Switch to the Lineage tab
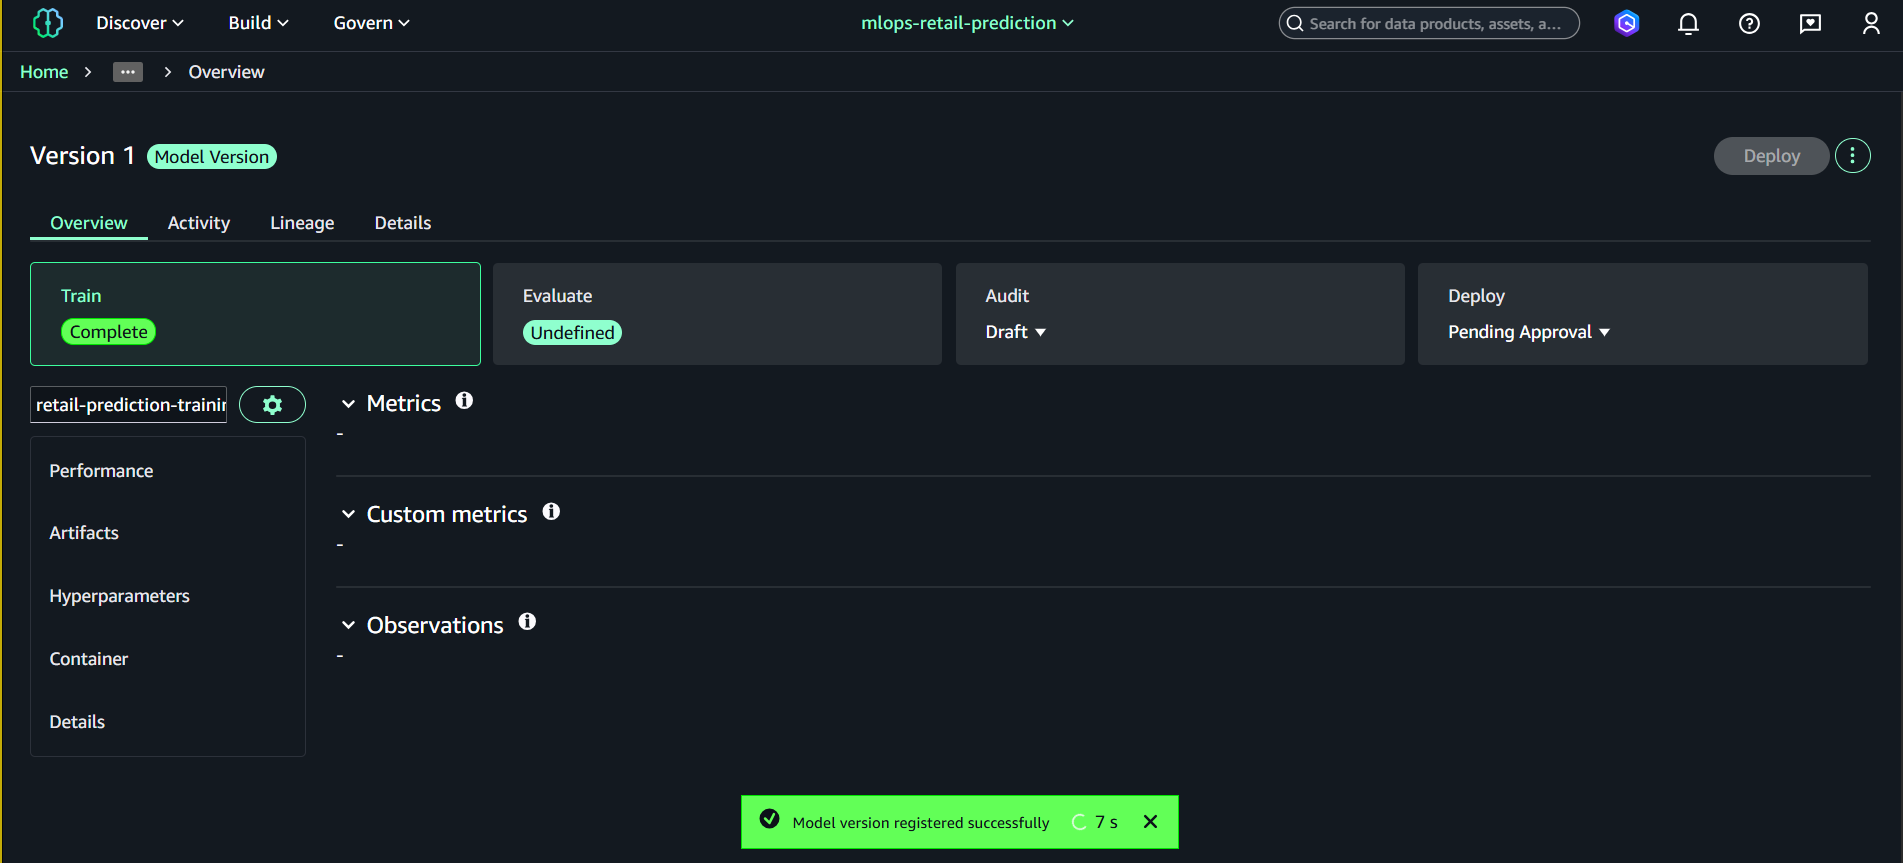 click(302, 223)
